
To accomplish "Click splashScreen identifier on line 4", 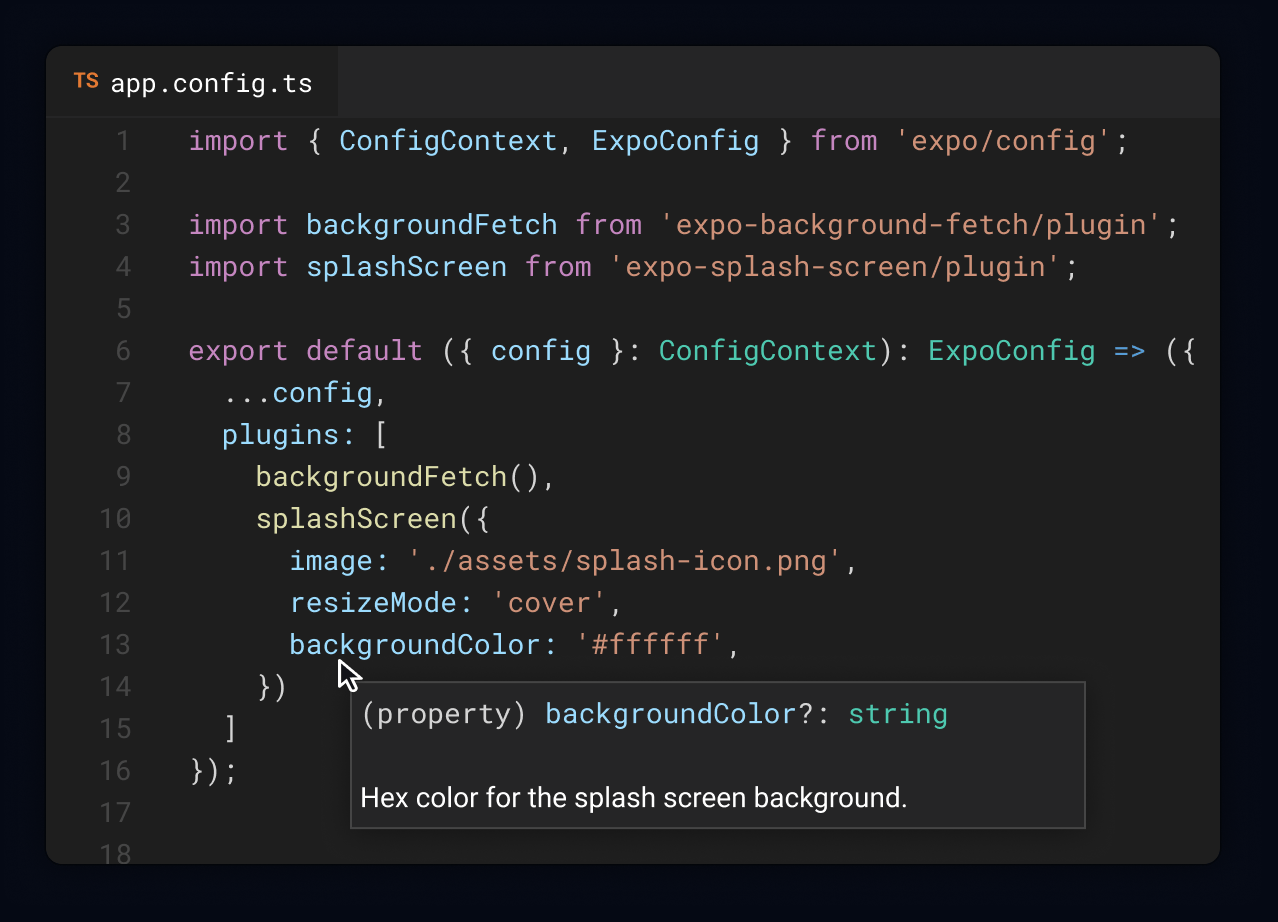I will (x=406, y=267).
